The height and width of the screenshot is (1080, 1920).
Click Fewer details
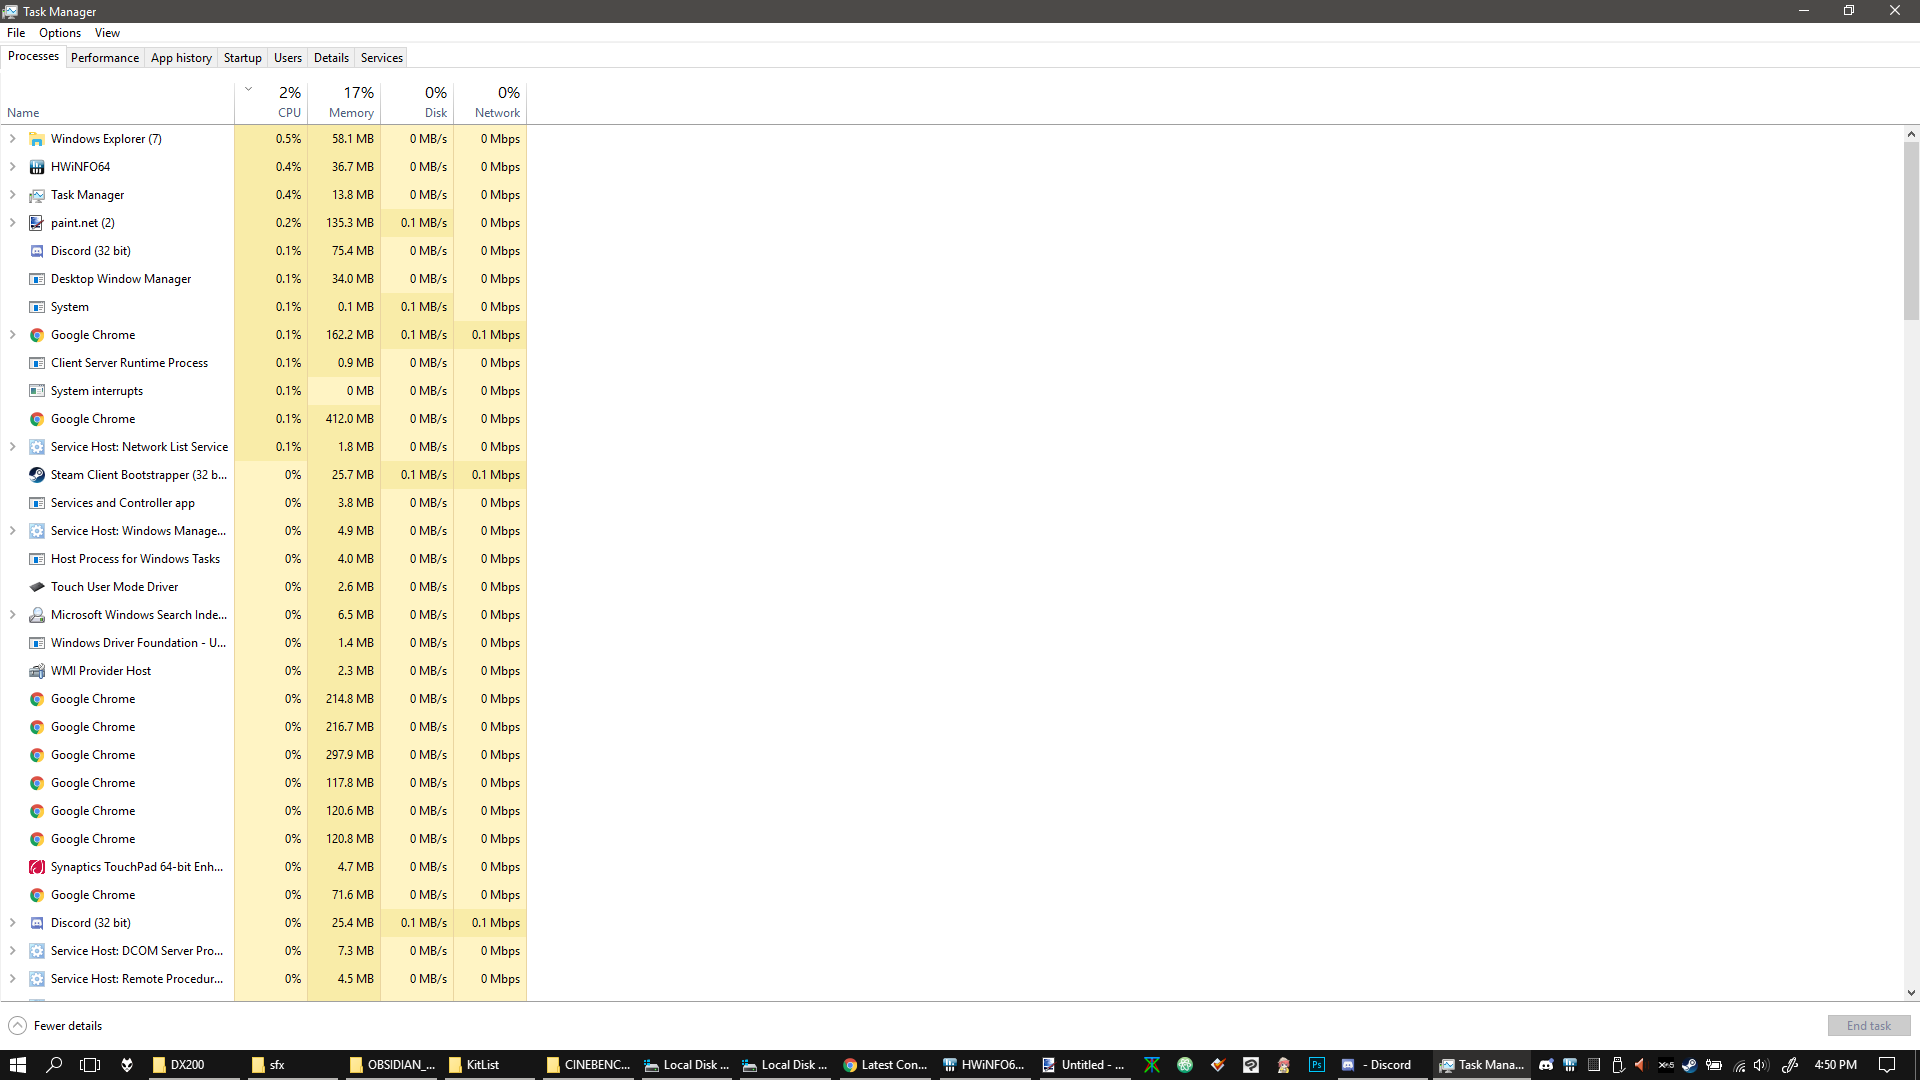click(x=55, y=1026)
